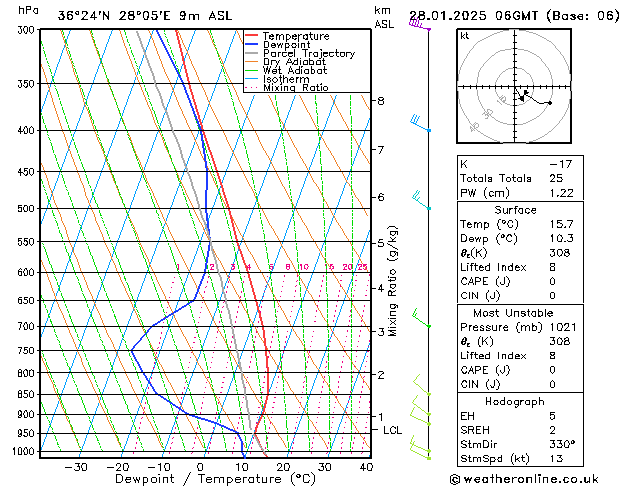Screen dimensions: 629x486
Task: Click the LCL level label
Action: tap(392, 430)
